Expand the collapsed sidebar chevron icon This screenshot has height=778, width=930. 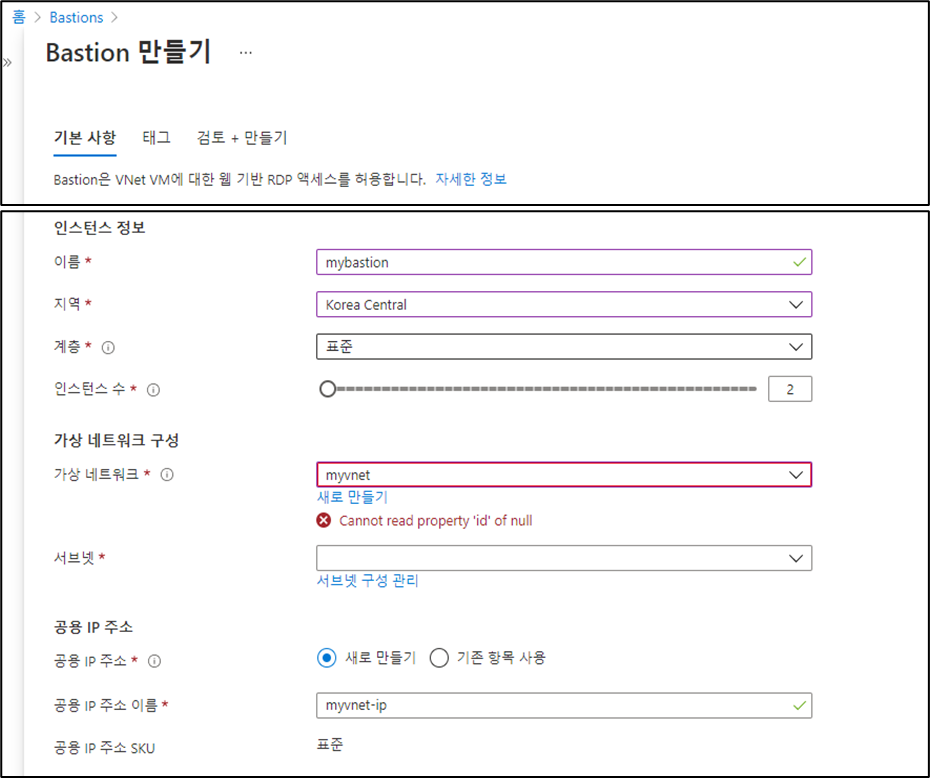click(7, 63)
